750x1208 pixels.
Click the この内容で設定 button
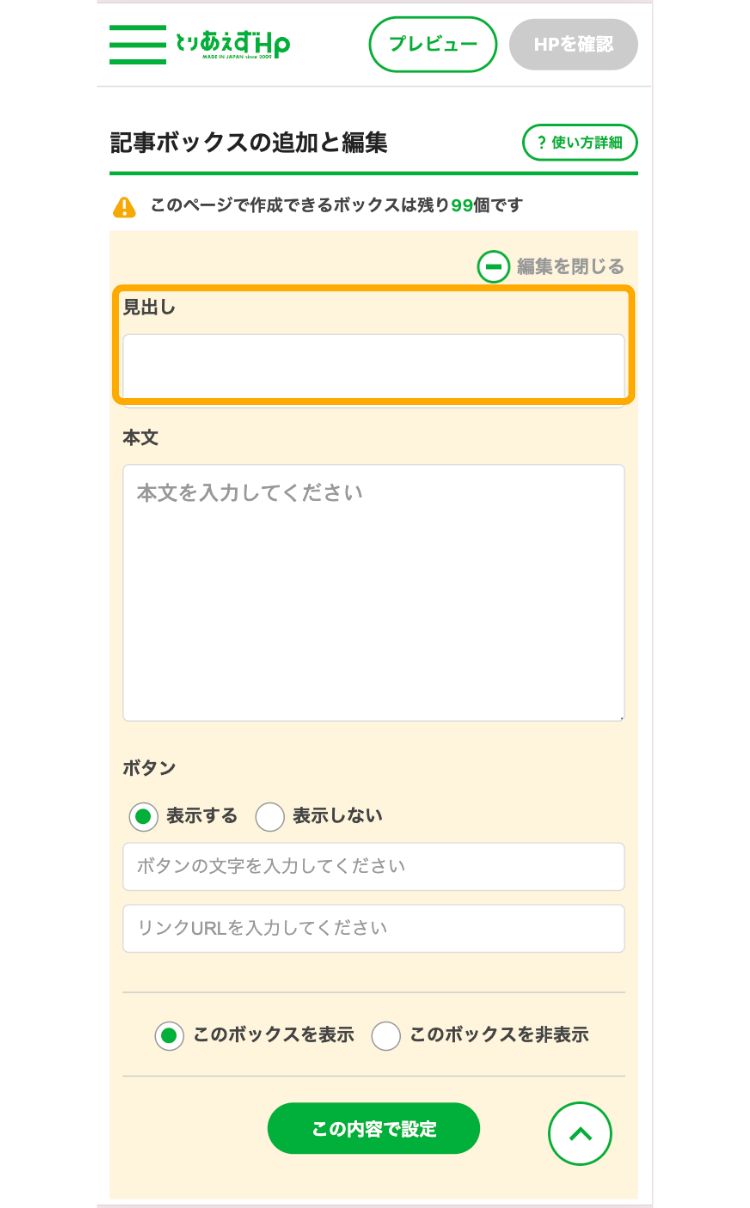(374, 1129)
